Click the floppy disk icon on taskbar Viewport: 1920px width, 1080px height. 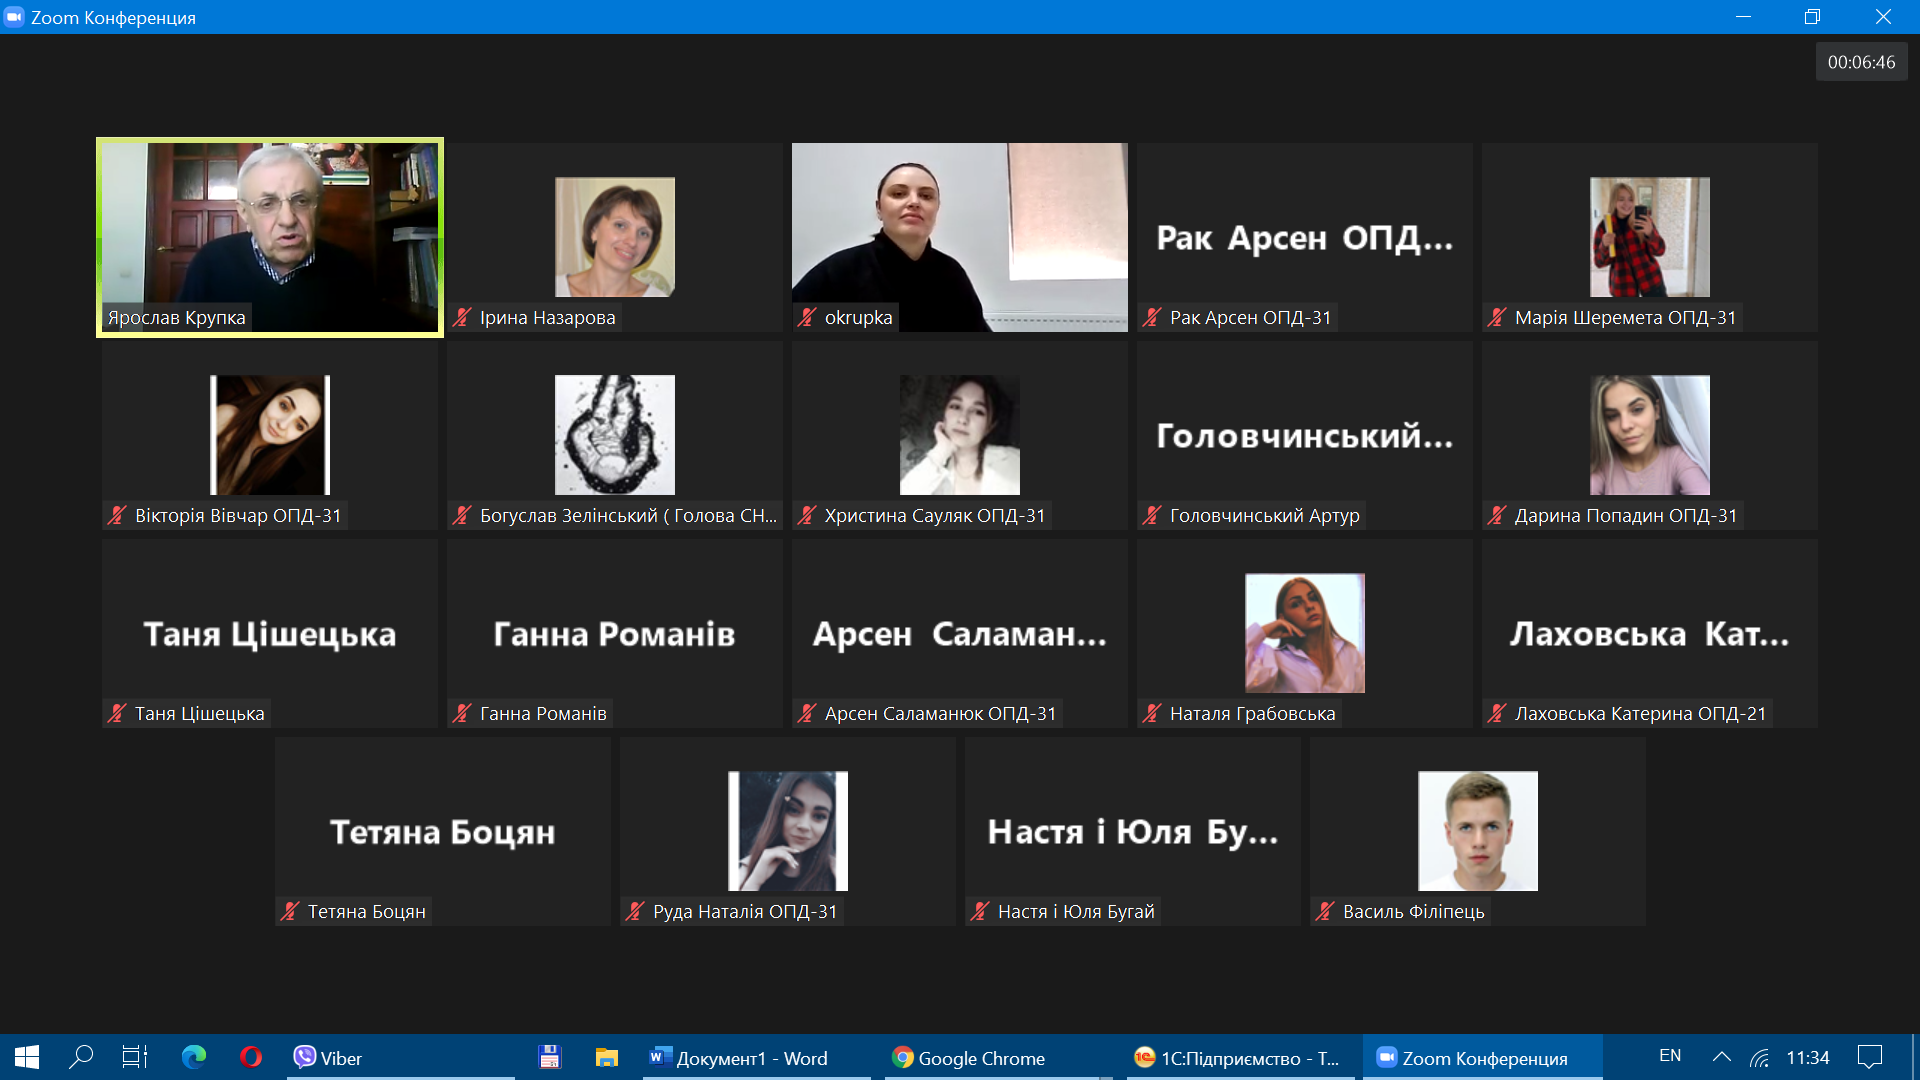pos(549,1057)
